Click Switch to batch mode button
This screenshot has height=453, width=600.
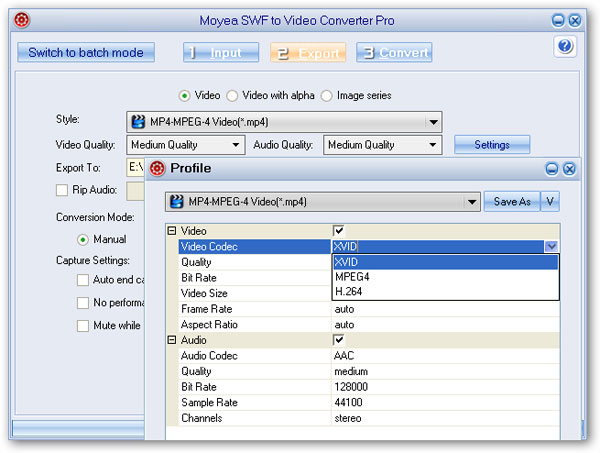(86, 52)
